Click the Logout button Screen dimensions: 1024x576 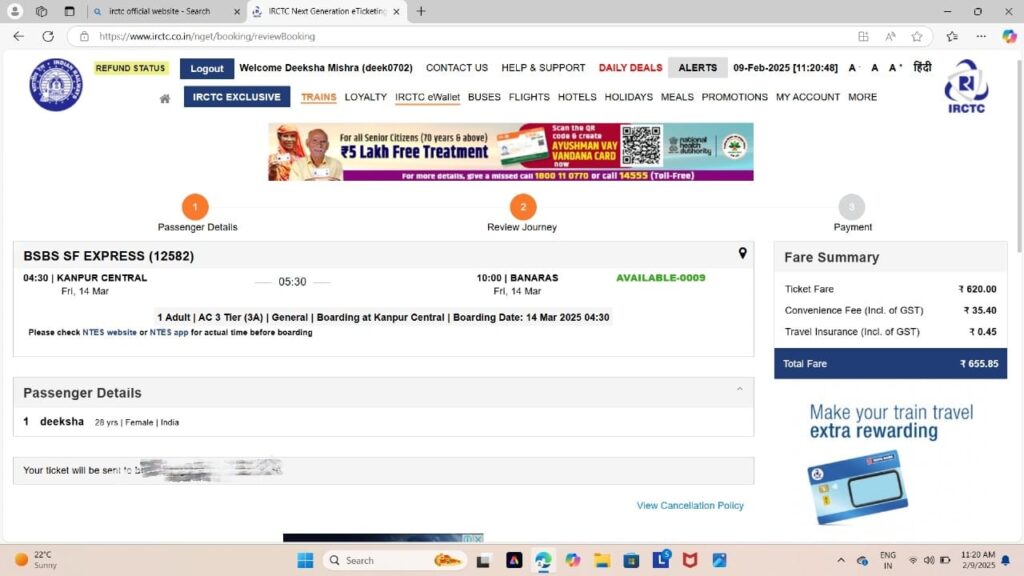207,68
